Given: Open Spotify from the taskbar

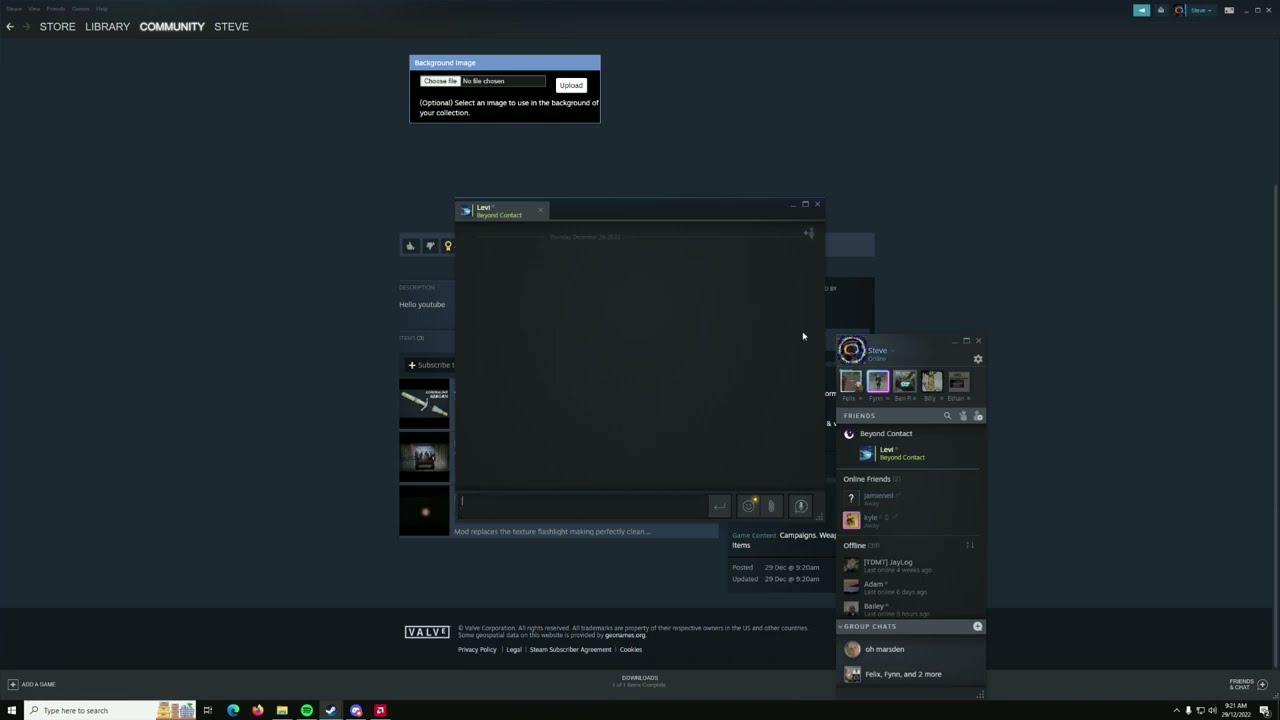Looking at the screenshot, I should (x=307, y=710).
